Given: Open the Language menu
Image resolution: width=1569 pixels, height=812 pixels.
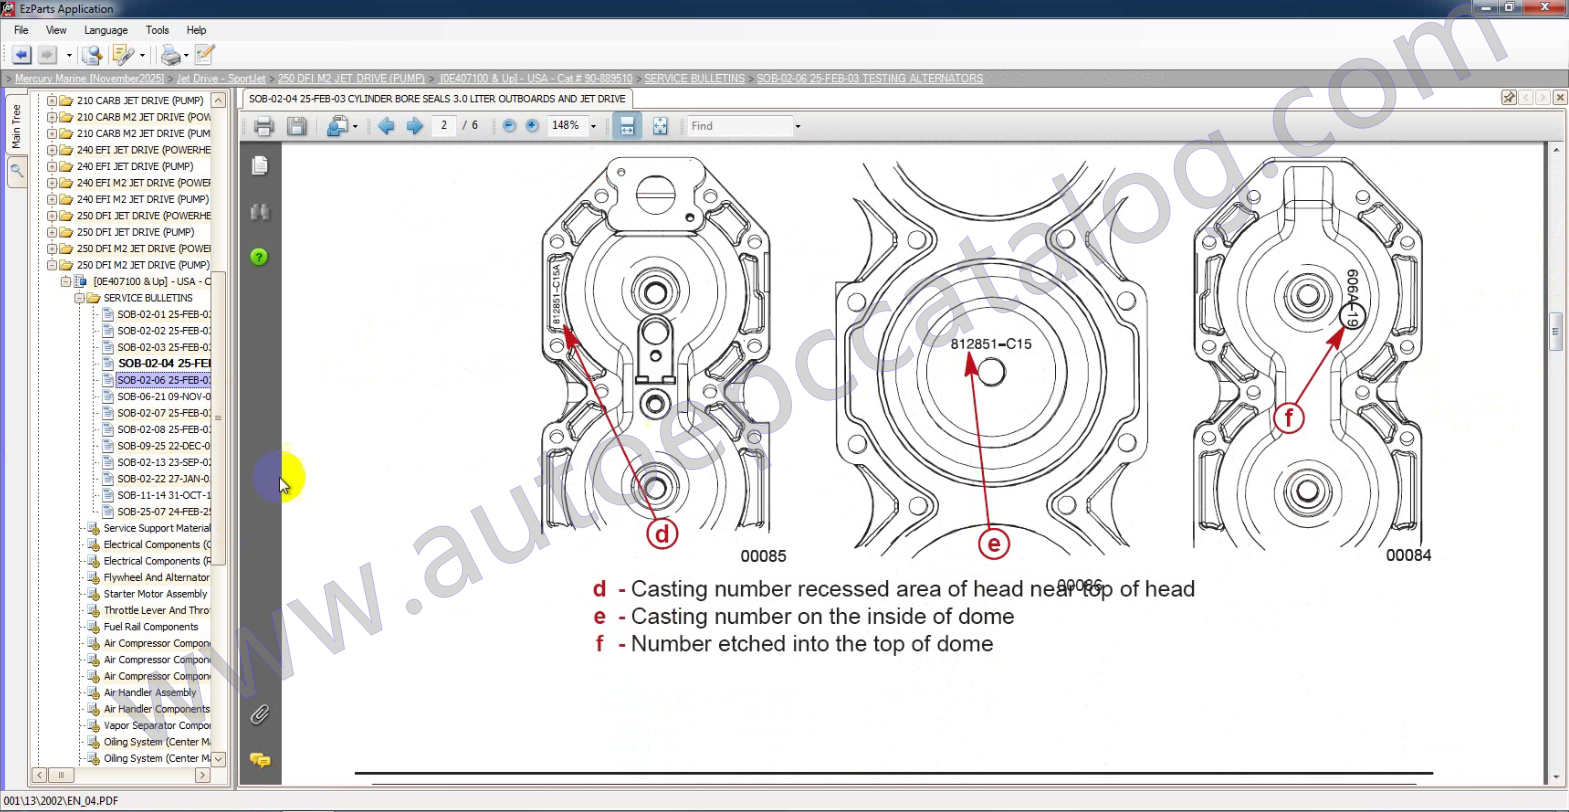Looking at the screenshot, I should (106, 30).
